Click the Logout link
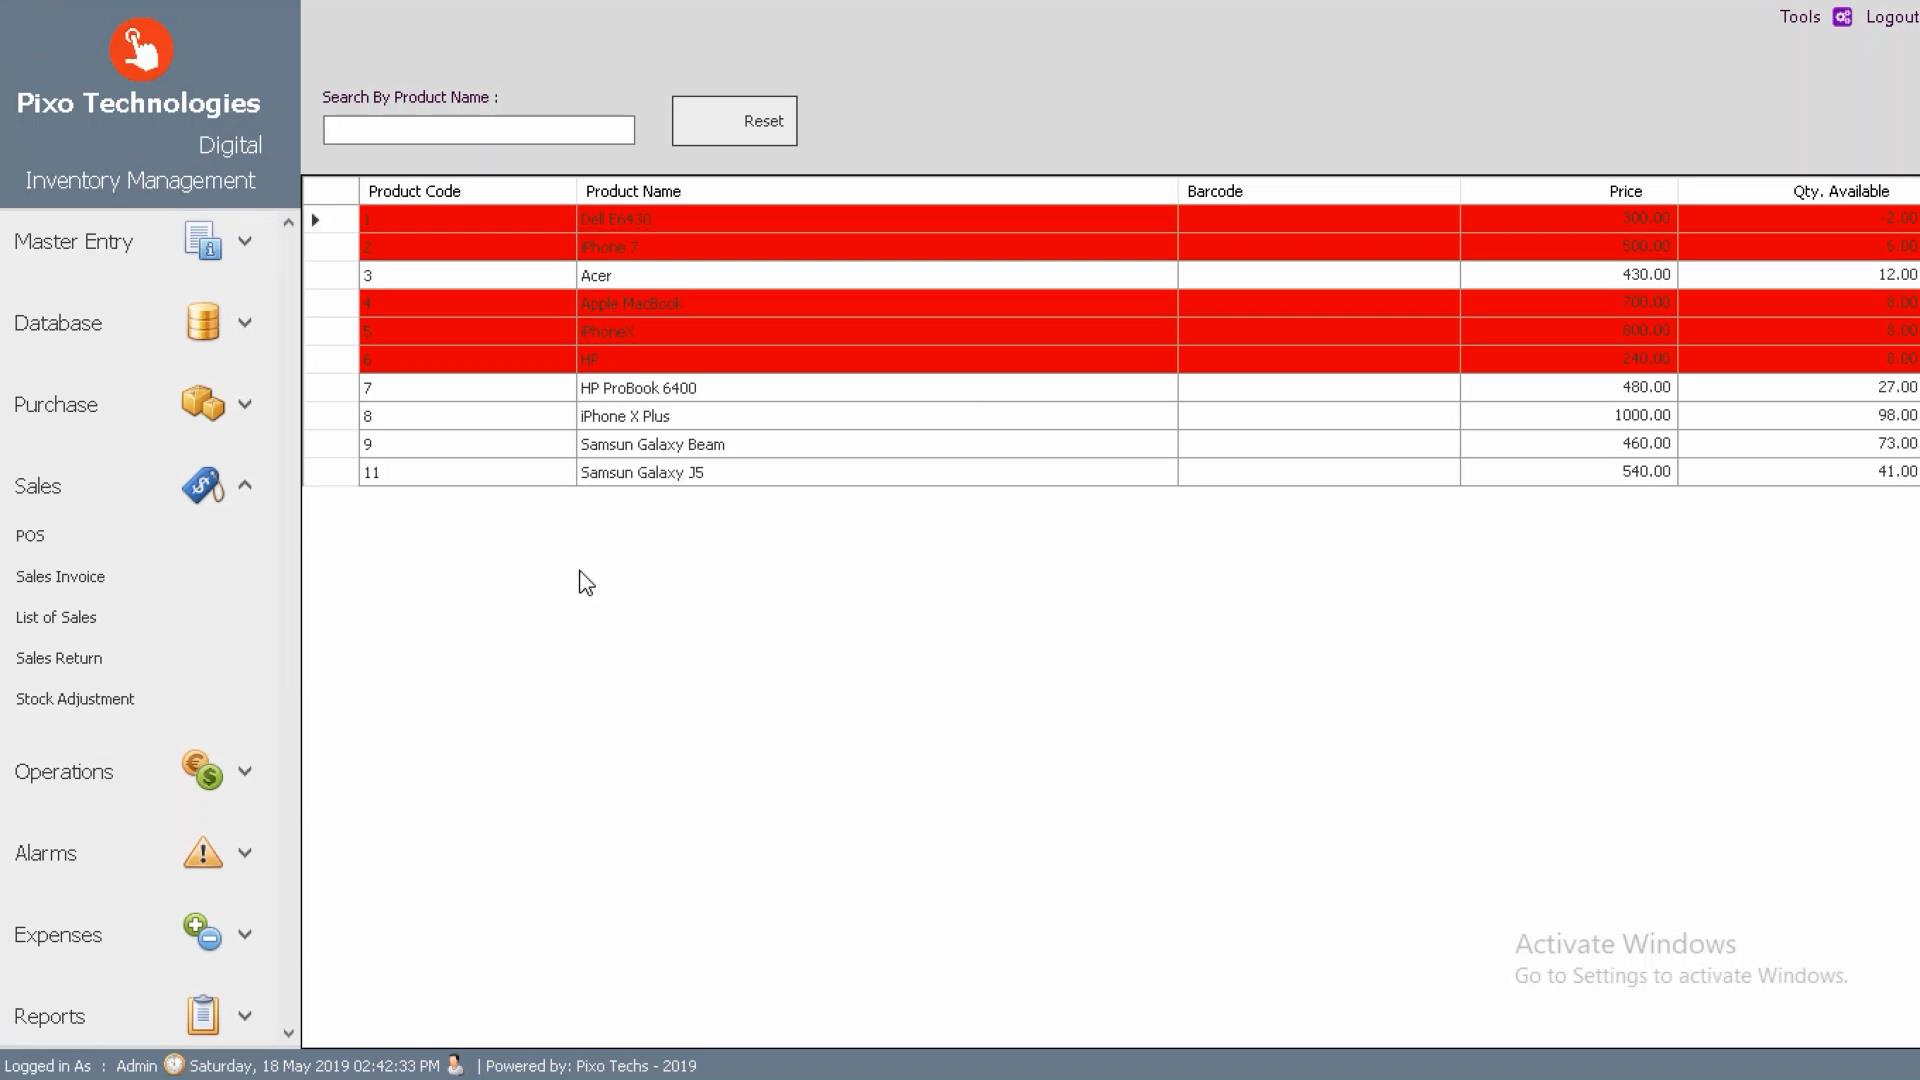This screenshot has width=1920, height=1080. coord(1890,17)
